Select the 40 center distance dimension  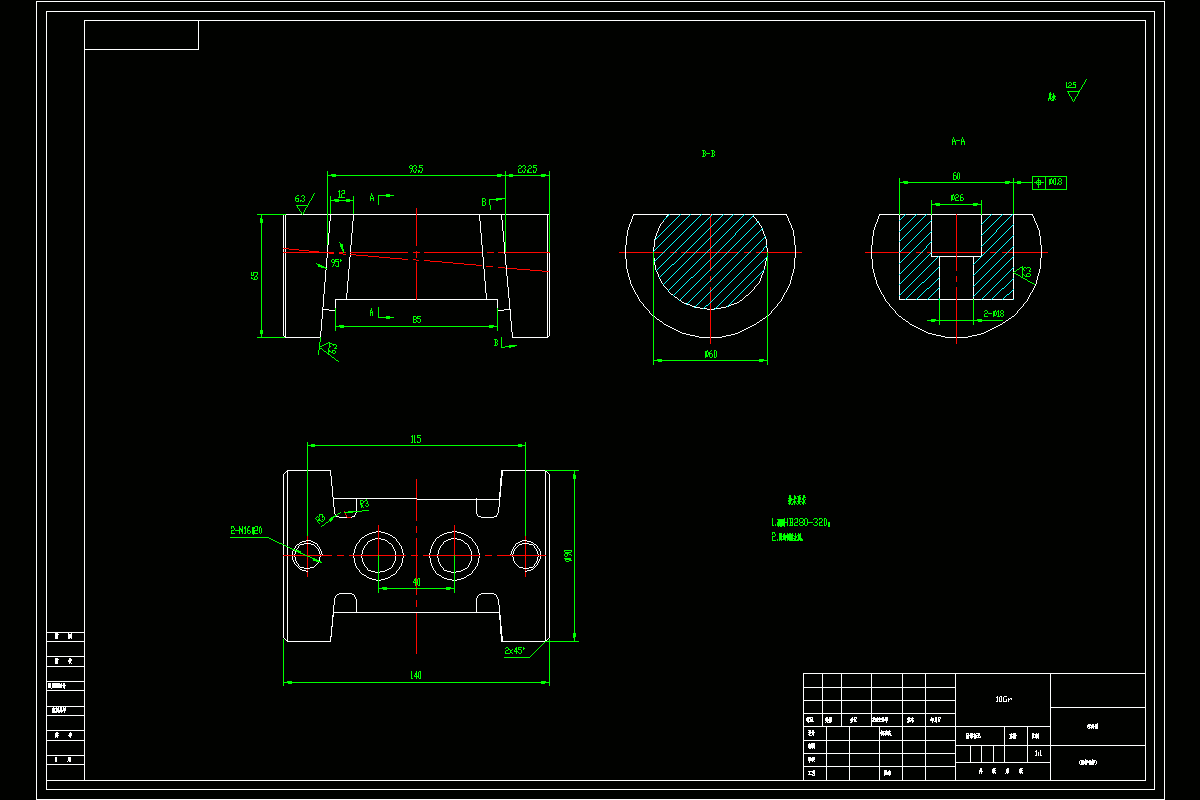pos(416,582)
